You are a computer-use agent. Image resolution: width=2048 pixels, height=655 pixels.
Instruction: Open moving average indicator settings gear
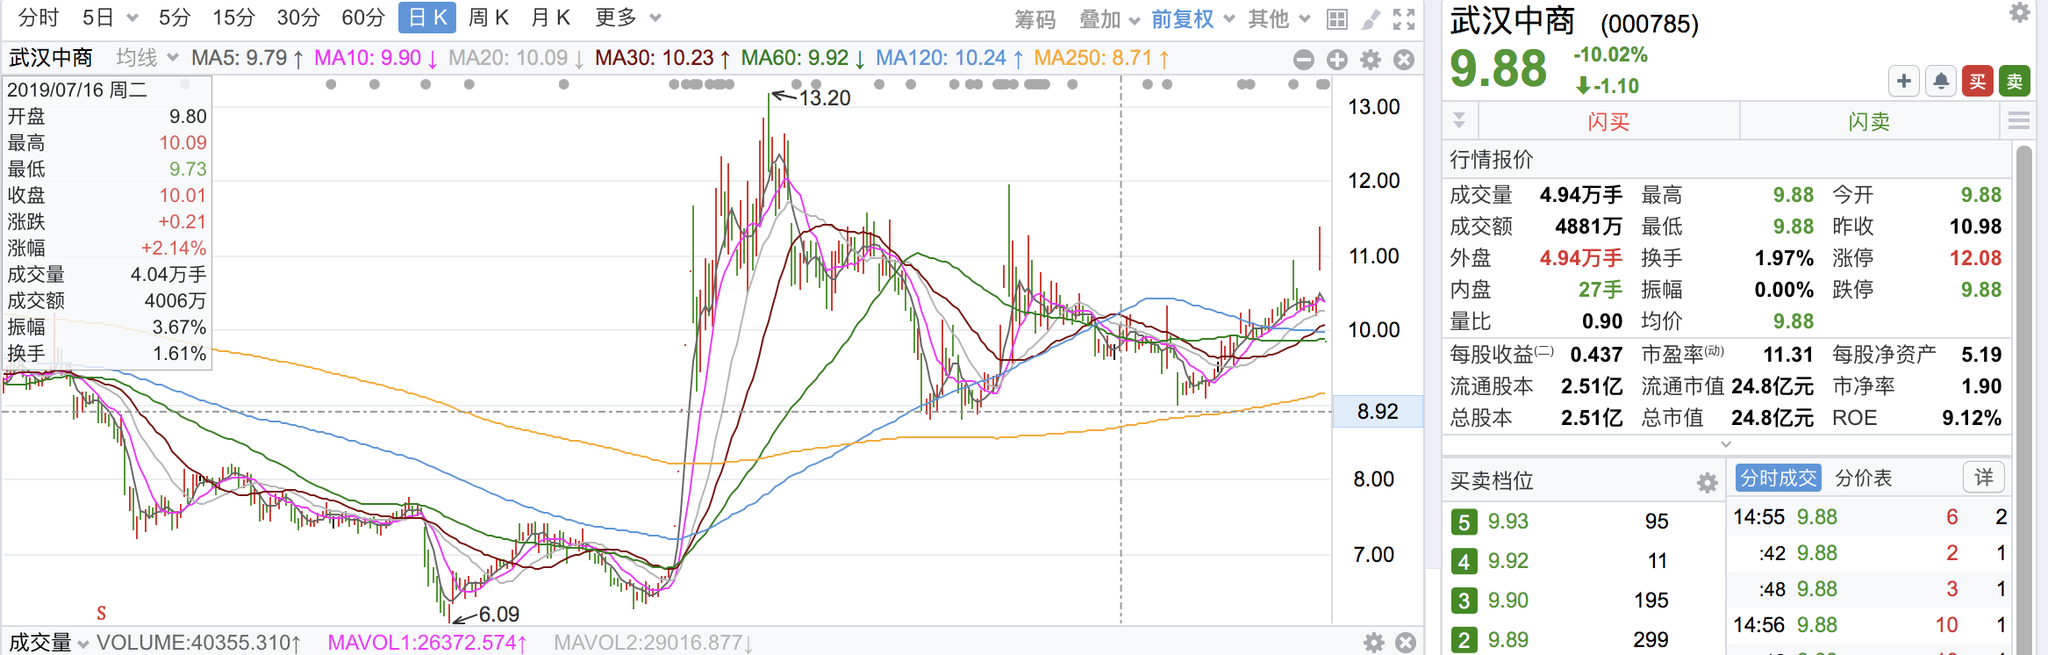(1371, 59)
